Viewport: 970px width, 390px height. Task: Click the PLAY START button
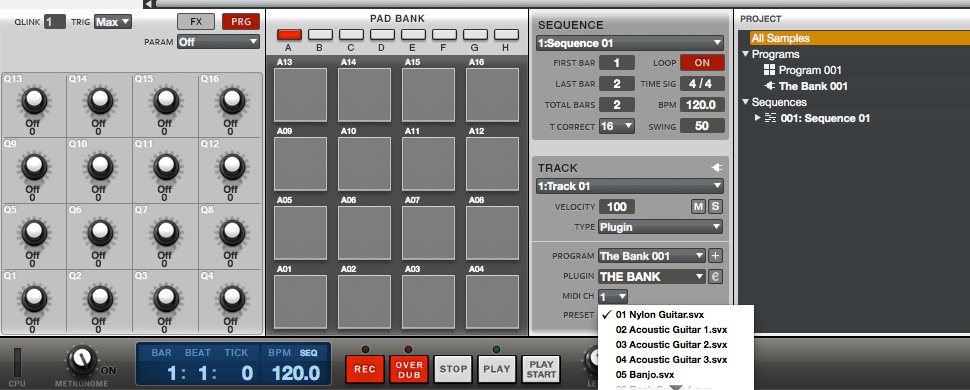pos(541,369)
